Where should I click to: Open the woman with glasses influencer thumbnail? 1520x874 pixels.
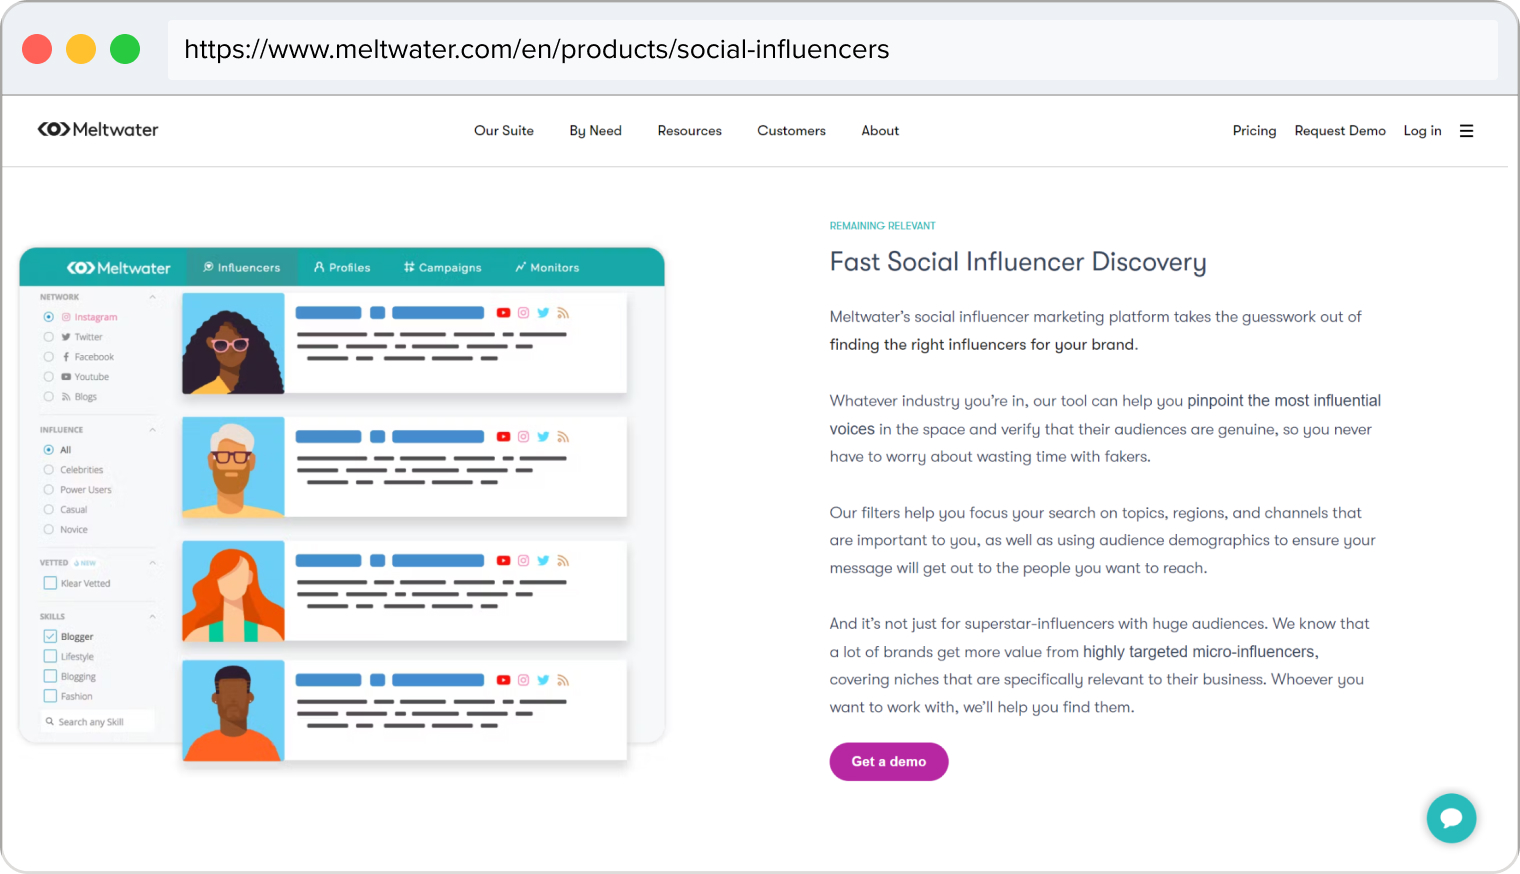tap(233, 343)
